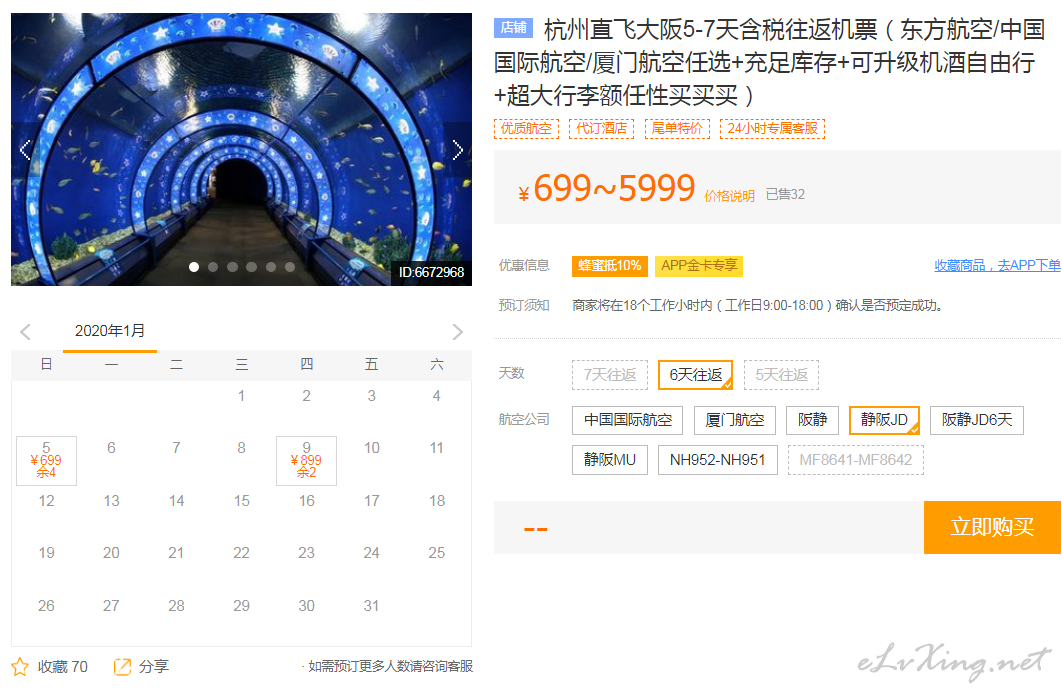Select airline 厦门航空

735,420
